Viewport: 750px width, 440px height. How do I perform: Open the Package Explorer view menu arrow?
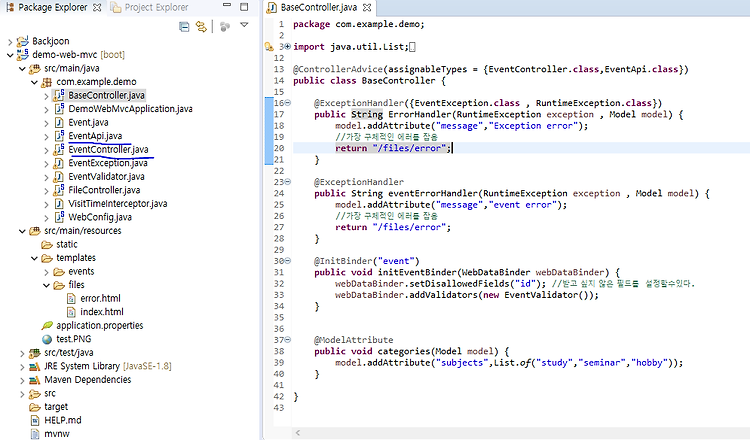[244, 25]
